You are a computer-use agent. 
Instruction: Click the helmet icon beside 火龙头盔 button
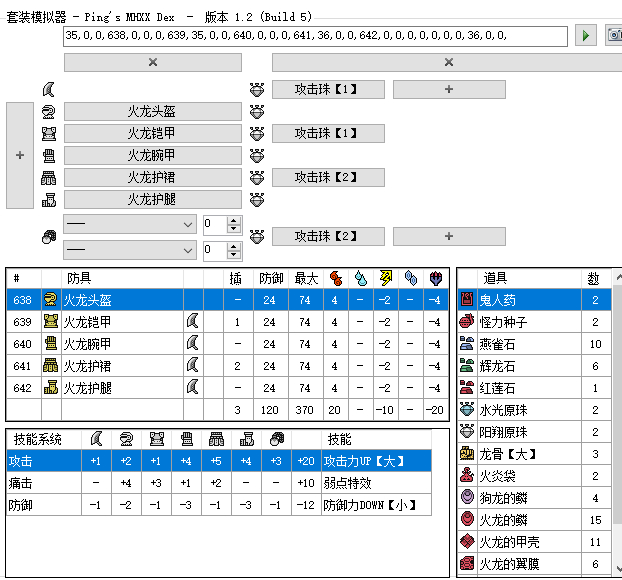[x=48, y=112]
